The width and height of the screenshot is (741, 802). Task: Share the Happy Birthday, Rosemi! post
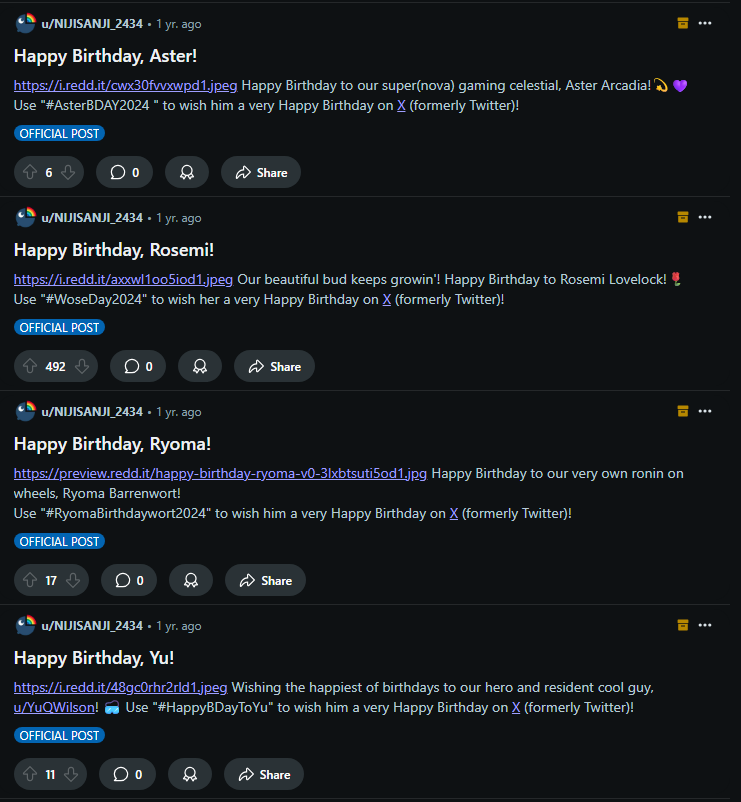point(274,366)
